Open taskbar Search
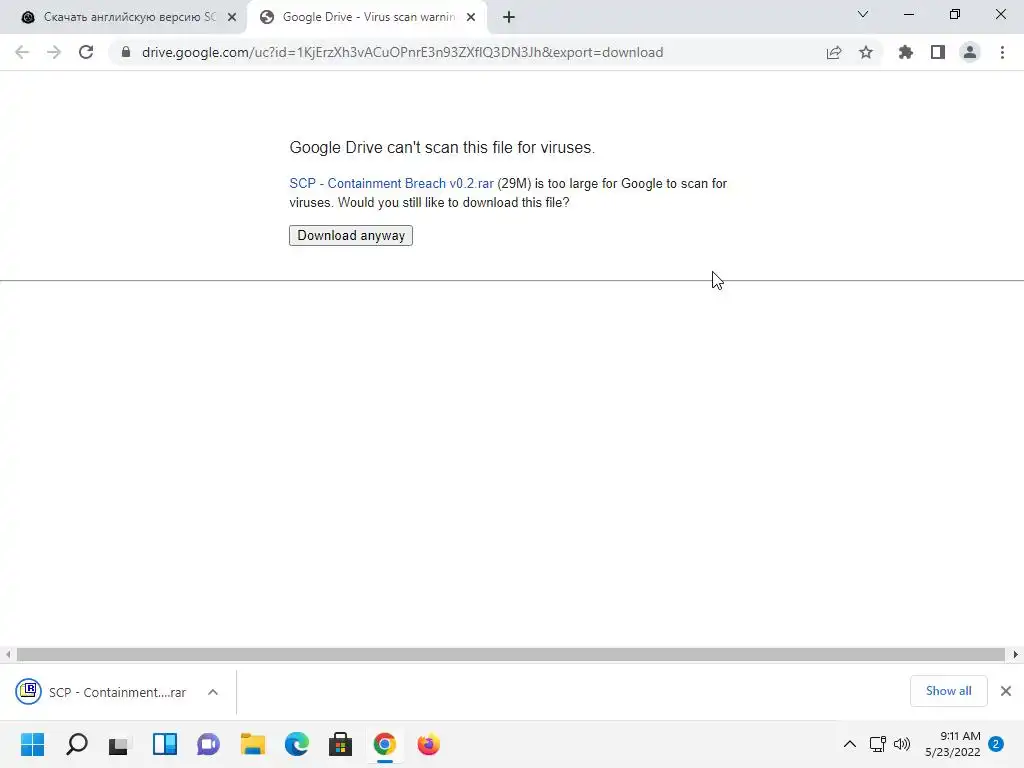The width and height of the screenshot is (1024, 768). click(77, 744)
